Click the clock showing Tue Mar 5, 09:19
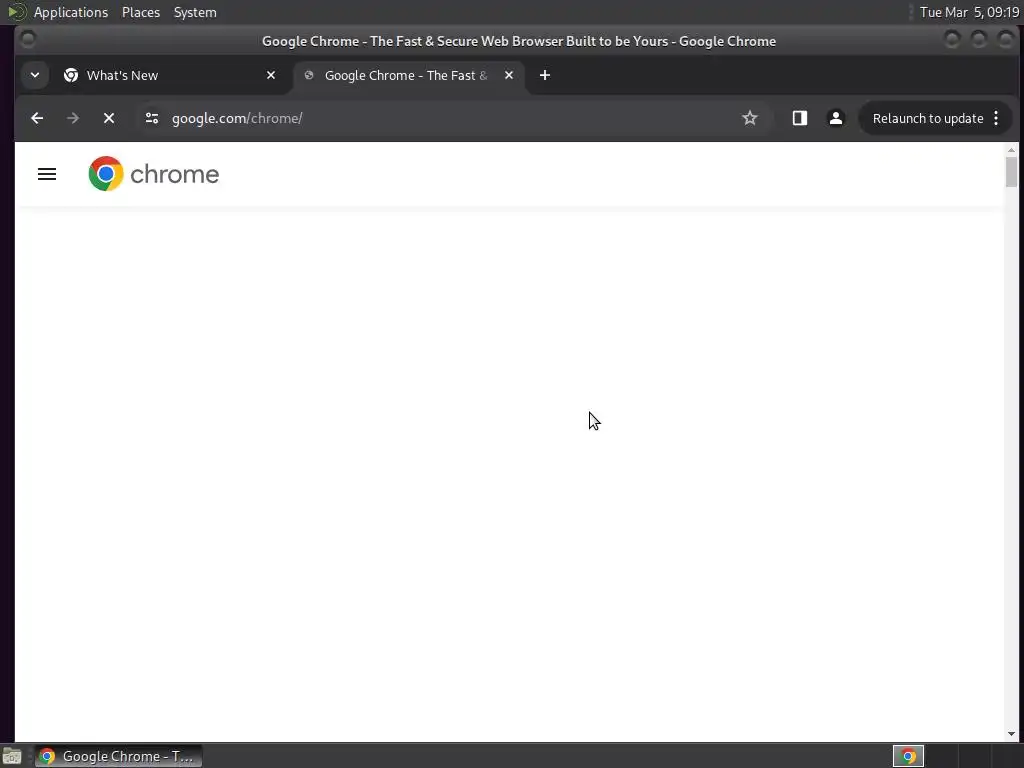 point(969,12)
